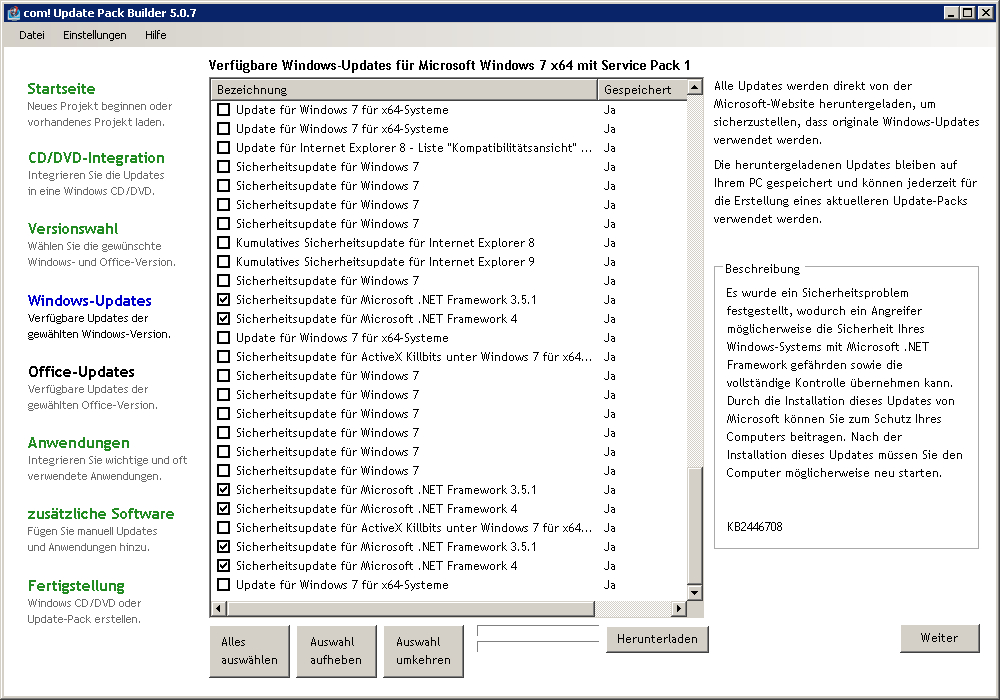1000x700 pixels.
Task: Check the lower ActiveX Killbits update checkbox
Action: [223, 528]
